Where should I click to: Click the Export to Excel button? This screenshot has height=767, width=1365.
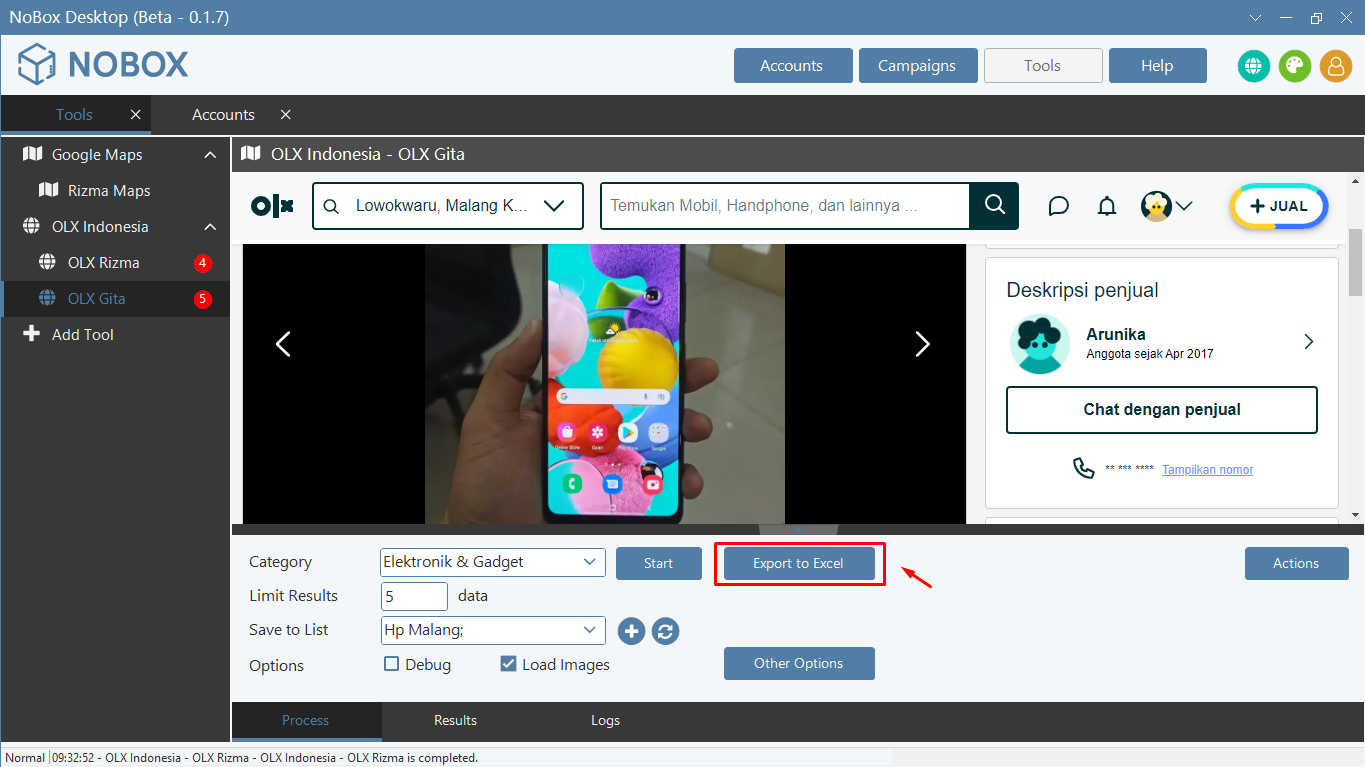[798, 563]
